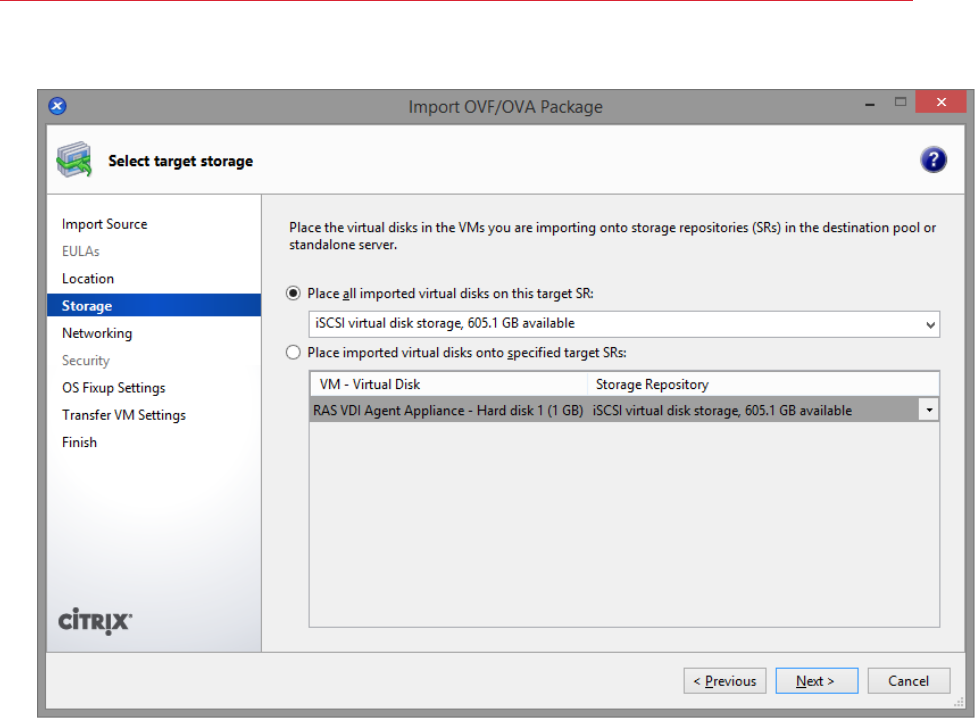Click the 'VM - Virtual Disk' column header
This screenshot has height=720, width=978.
click(448, 384)
